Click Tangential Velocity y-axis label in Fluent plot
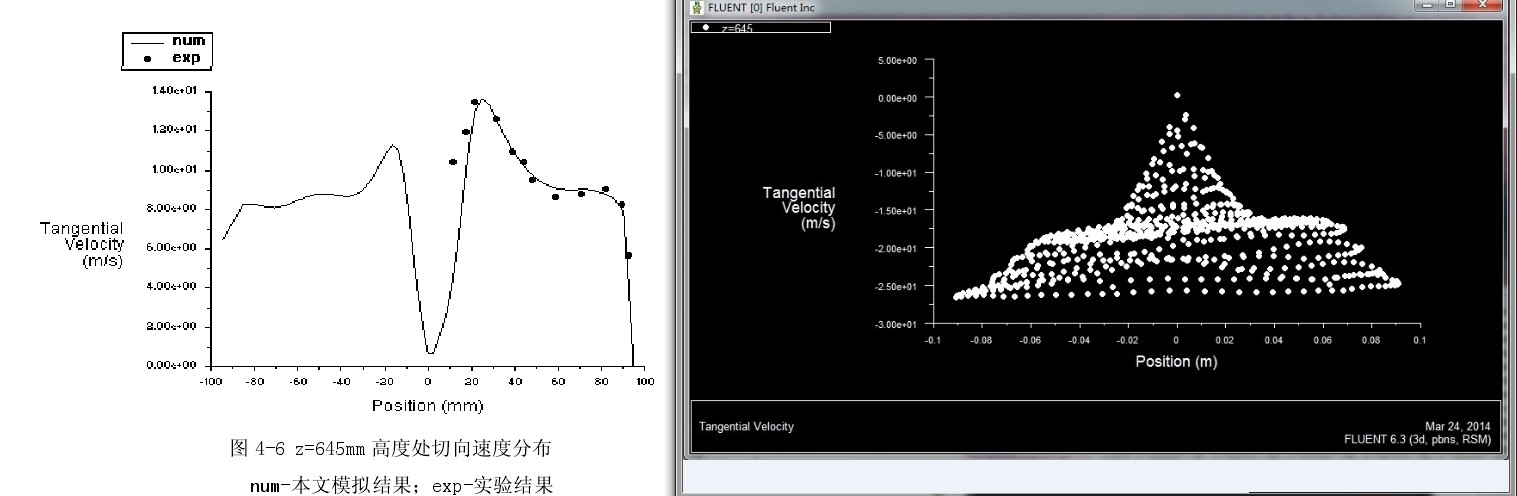The height and width of the screenshot is (496, 1517). point(798,207)
